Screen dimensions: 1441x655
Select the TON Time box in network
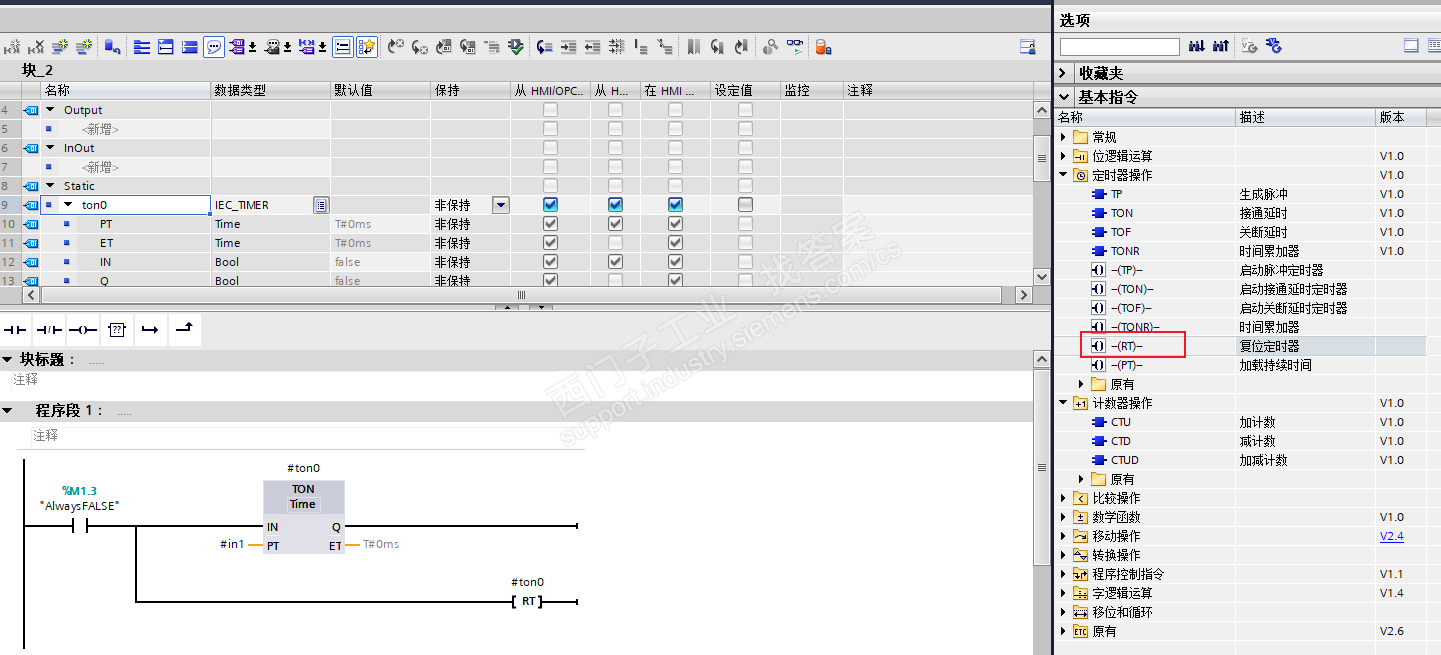click(303, 517)
